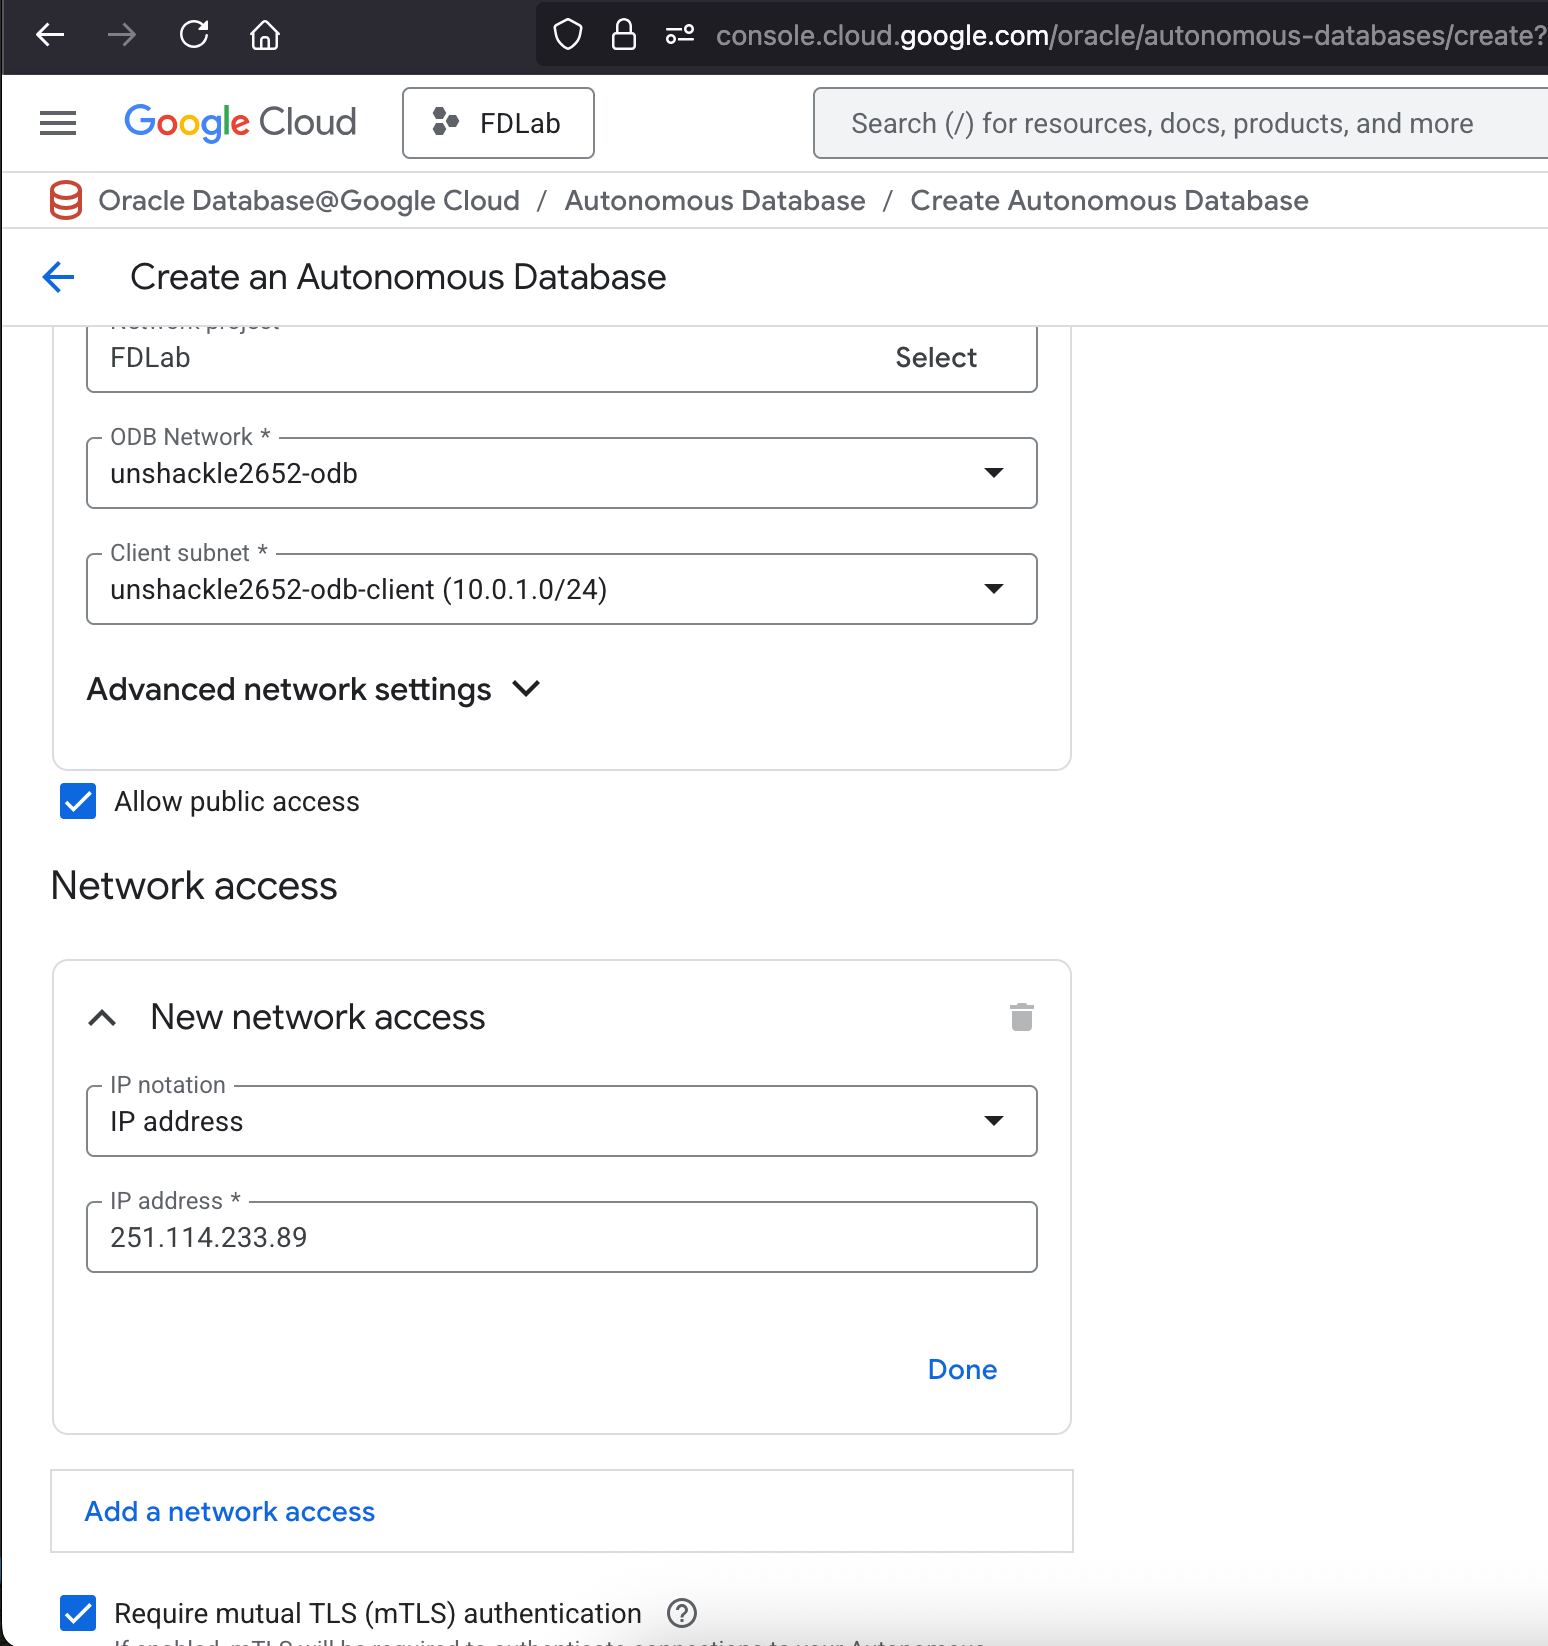Return using the blue back arrow
Screen dimensions: 1548x1646
(59, 277)
